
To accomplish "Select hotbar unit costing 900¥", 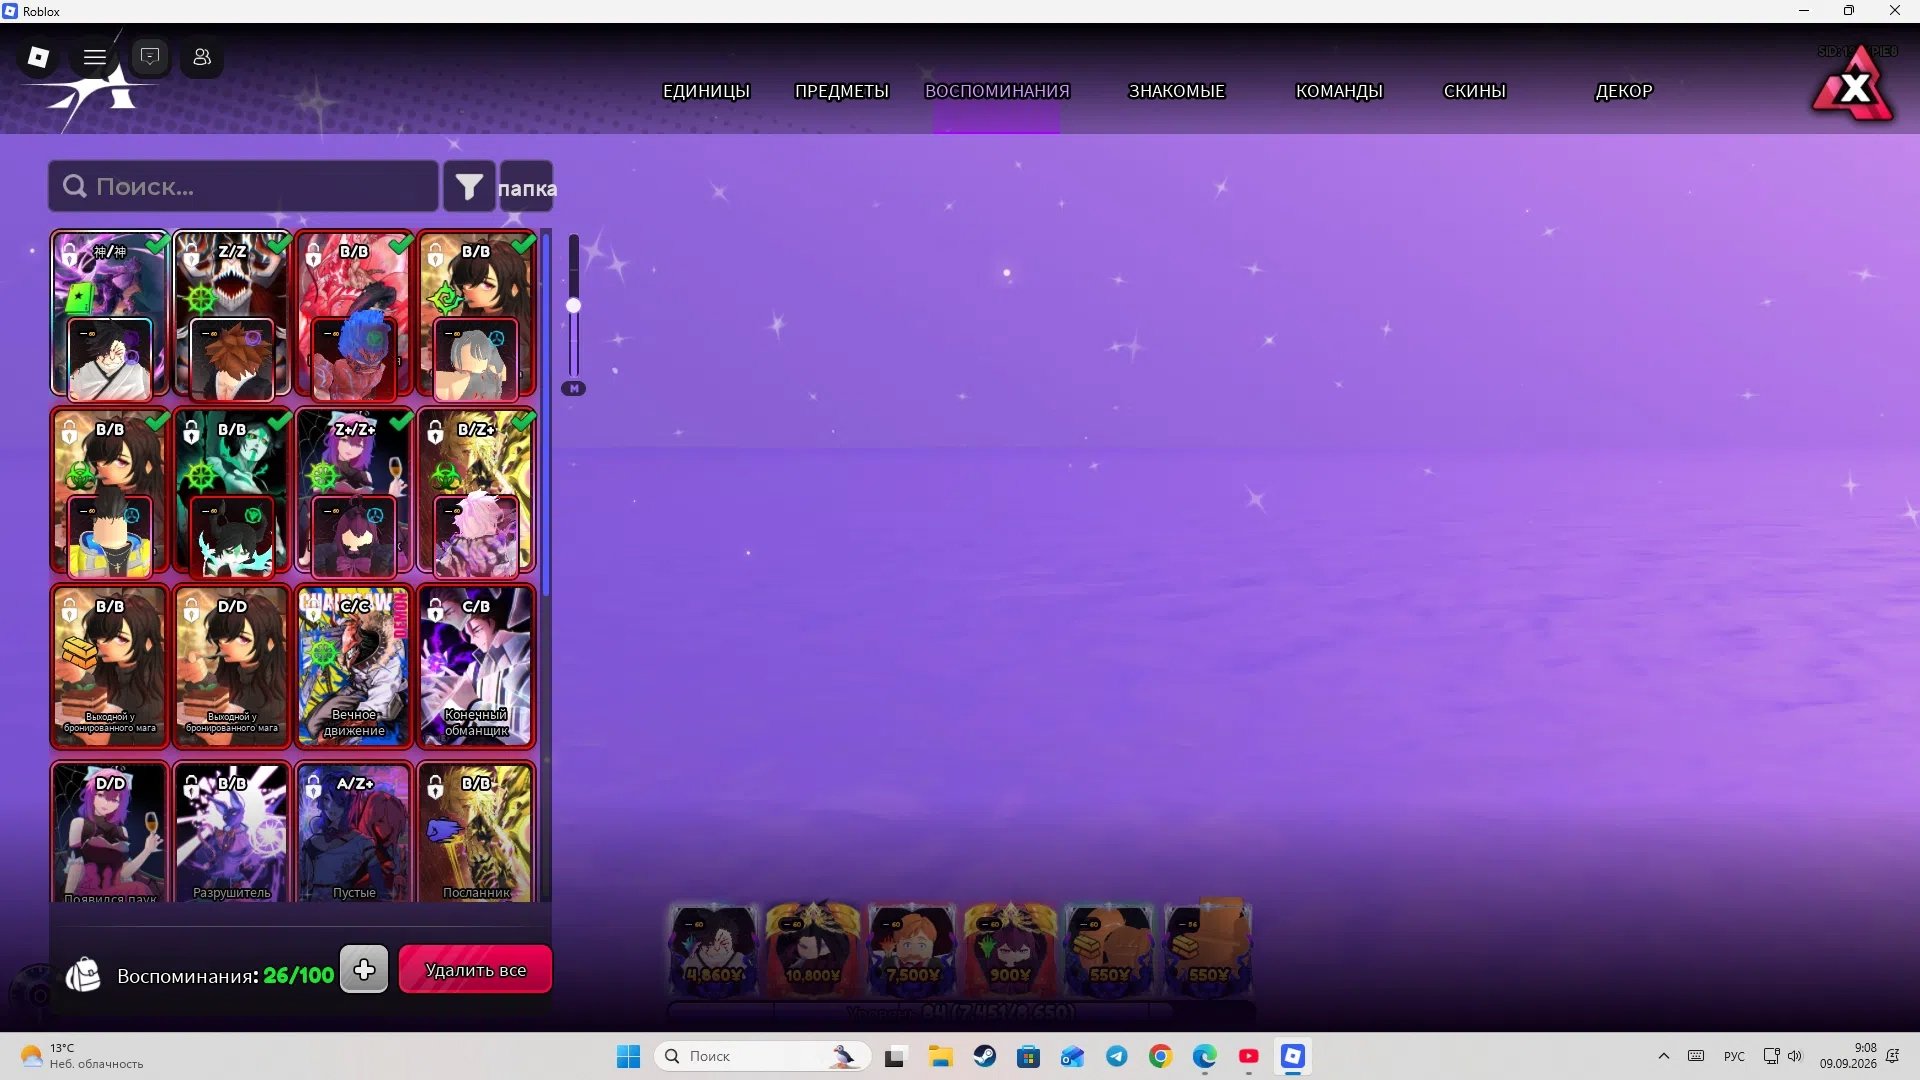I will click(x=1010, y=950).
